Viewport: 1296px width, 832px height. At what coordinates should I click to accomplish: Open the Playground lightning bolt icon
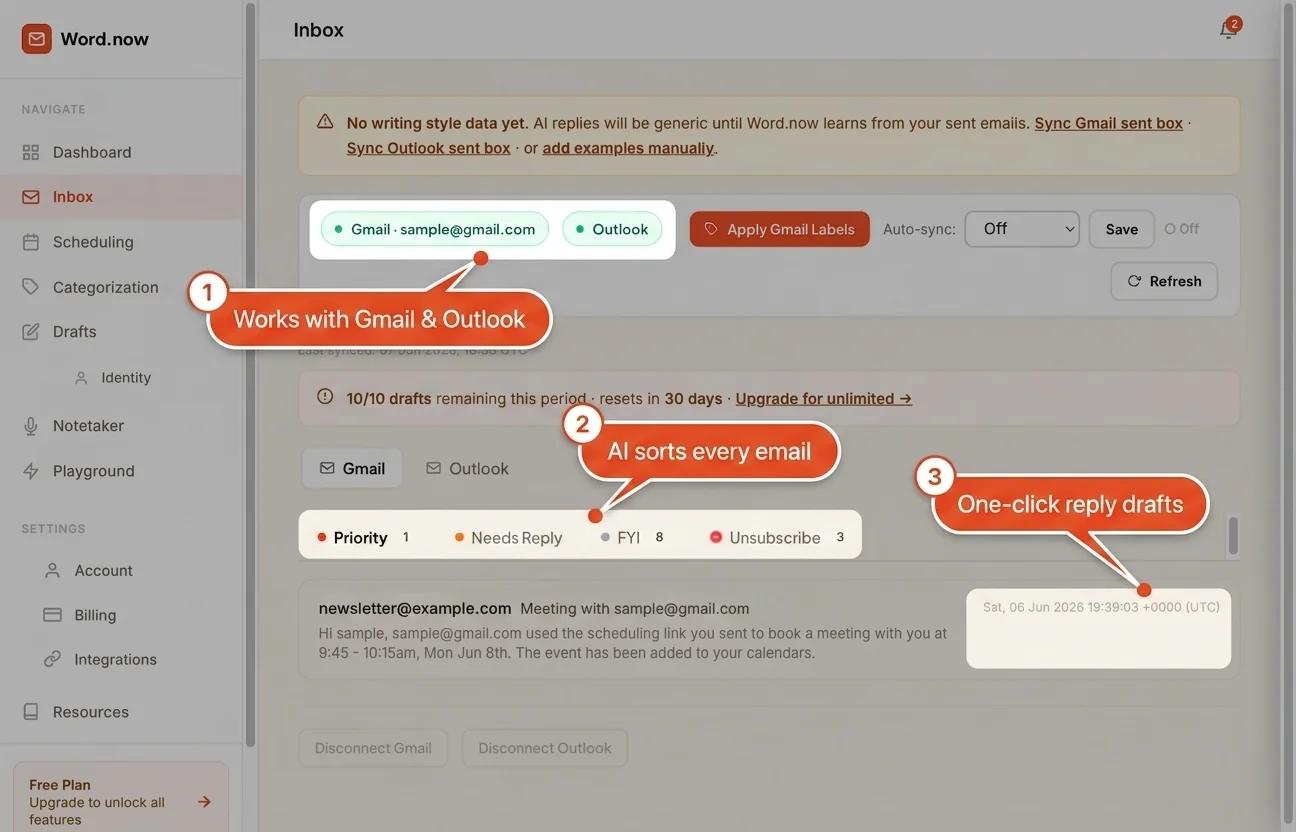point(31,471)
